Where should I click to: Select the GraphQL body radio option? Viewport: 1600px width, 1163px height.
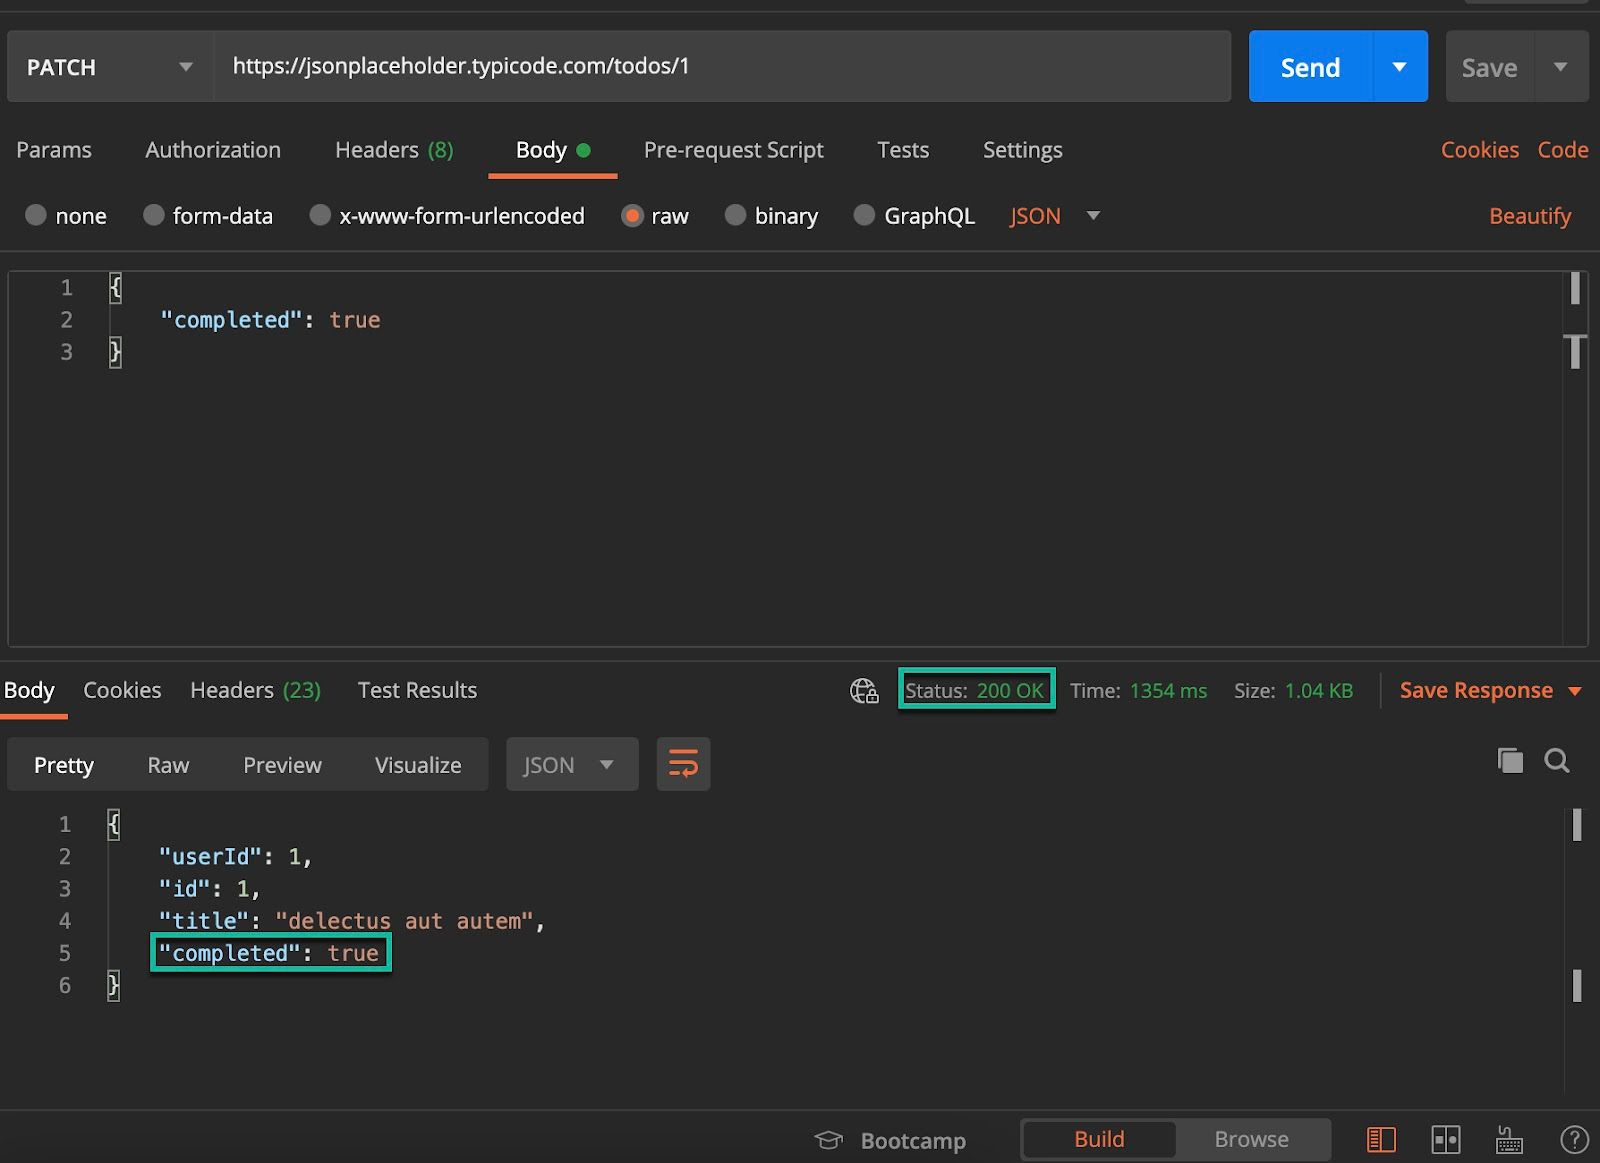pyautogui.click(x=865, y=216)
